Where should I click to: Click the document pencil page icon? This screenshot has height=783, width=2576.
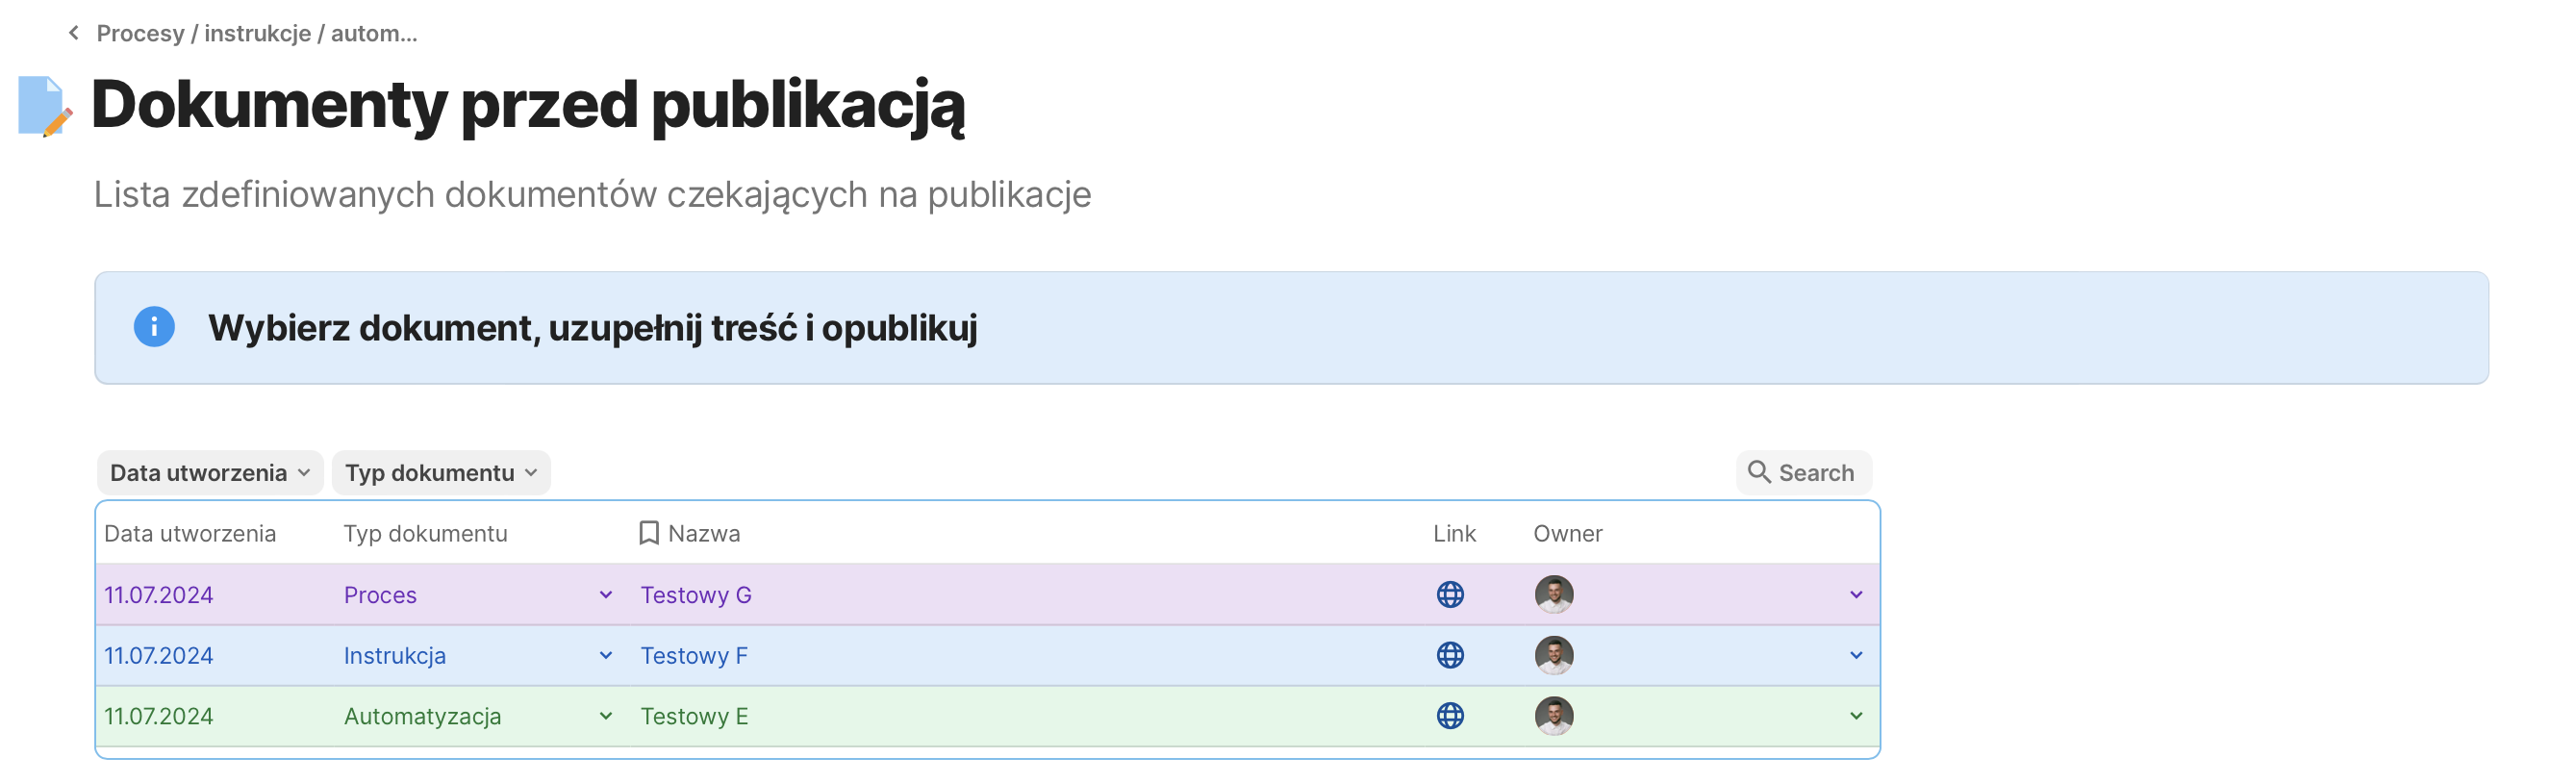44,106
